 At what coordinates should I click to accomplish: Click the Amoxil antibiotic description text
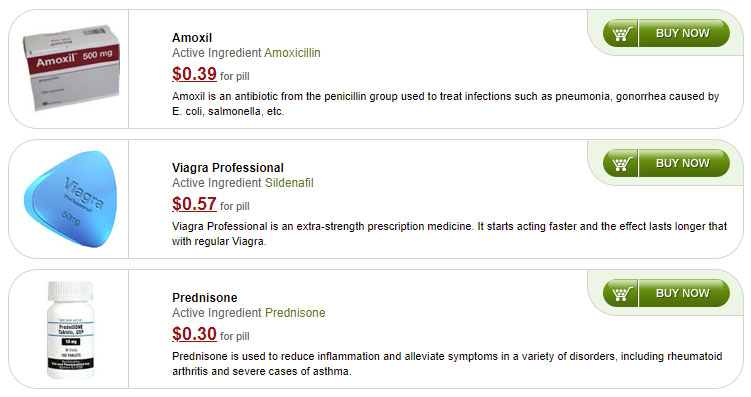(x=445, y=104)
